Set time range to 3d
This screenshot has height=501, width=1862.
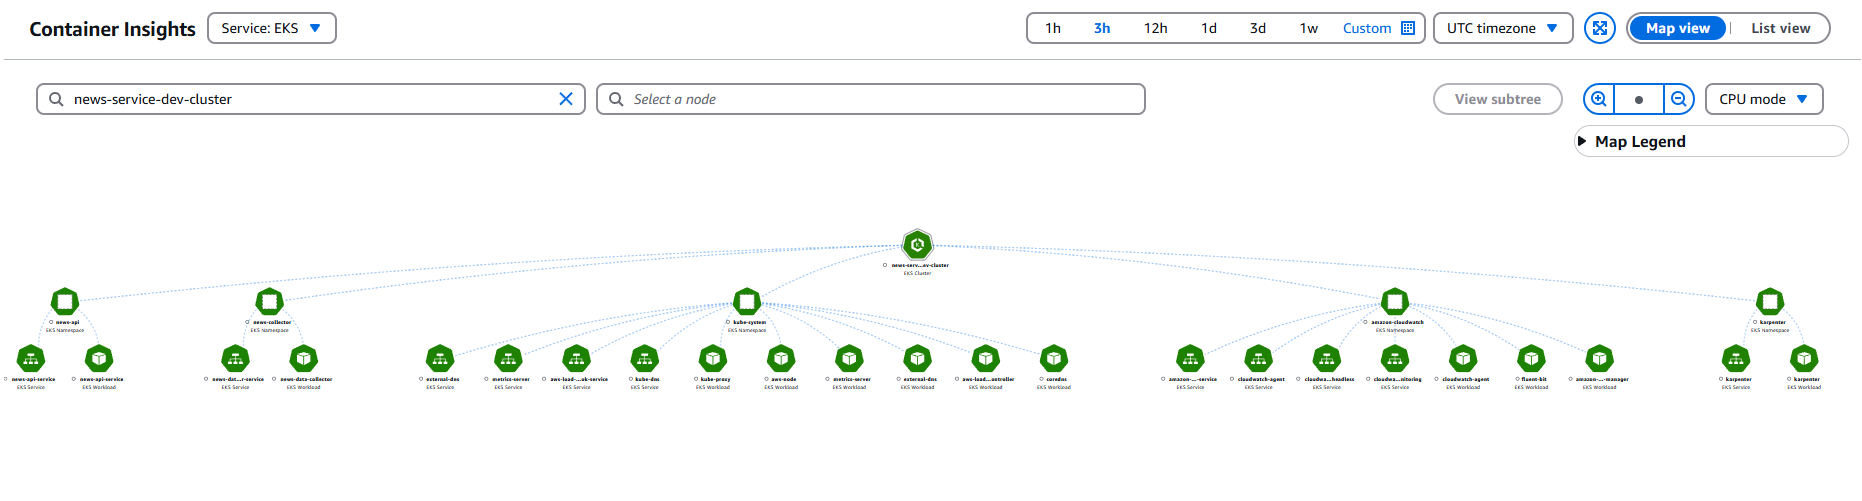(1258, 28)
